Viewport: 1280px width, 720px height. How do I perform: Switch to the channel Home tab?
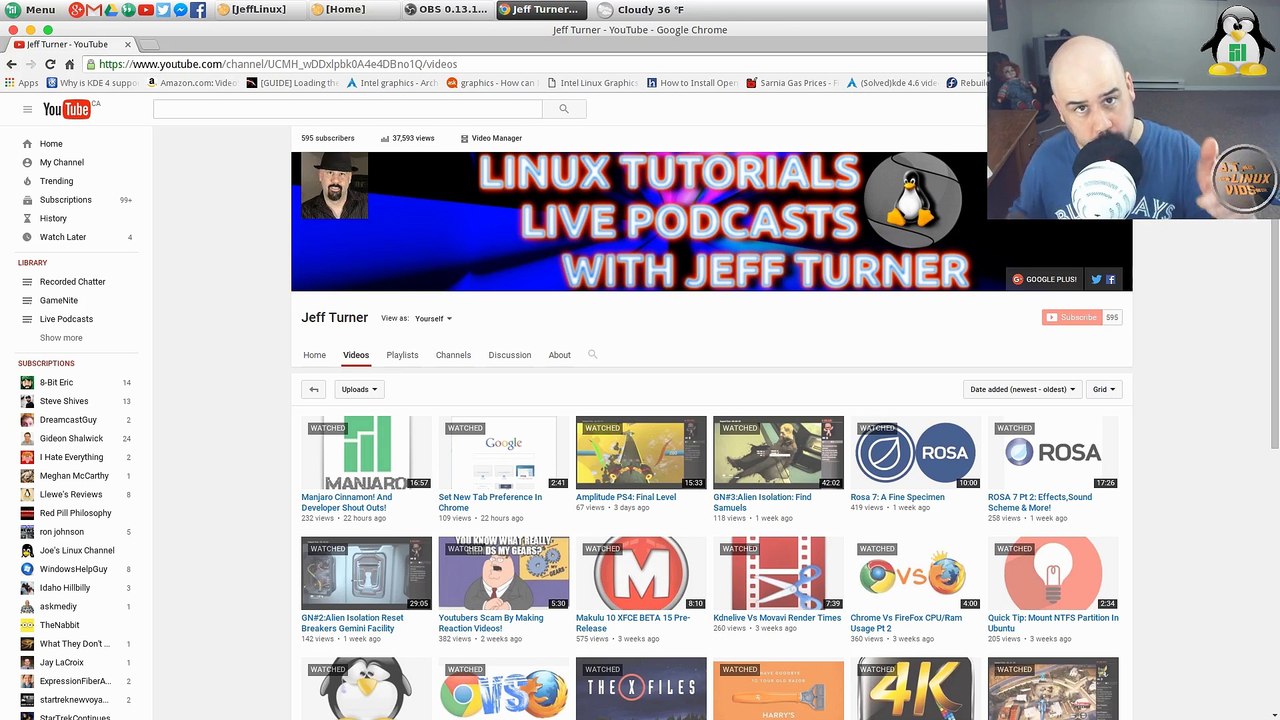coord(314,355)
